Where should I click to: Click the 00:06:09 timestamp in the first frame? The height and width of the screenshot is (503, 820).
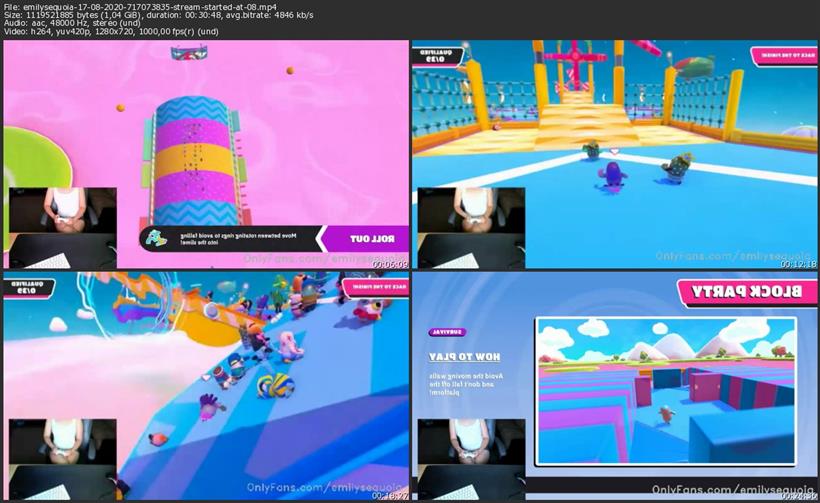point(390,264)
